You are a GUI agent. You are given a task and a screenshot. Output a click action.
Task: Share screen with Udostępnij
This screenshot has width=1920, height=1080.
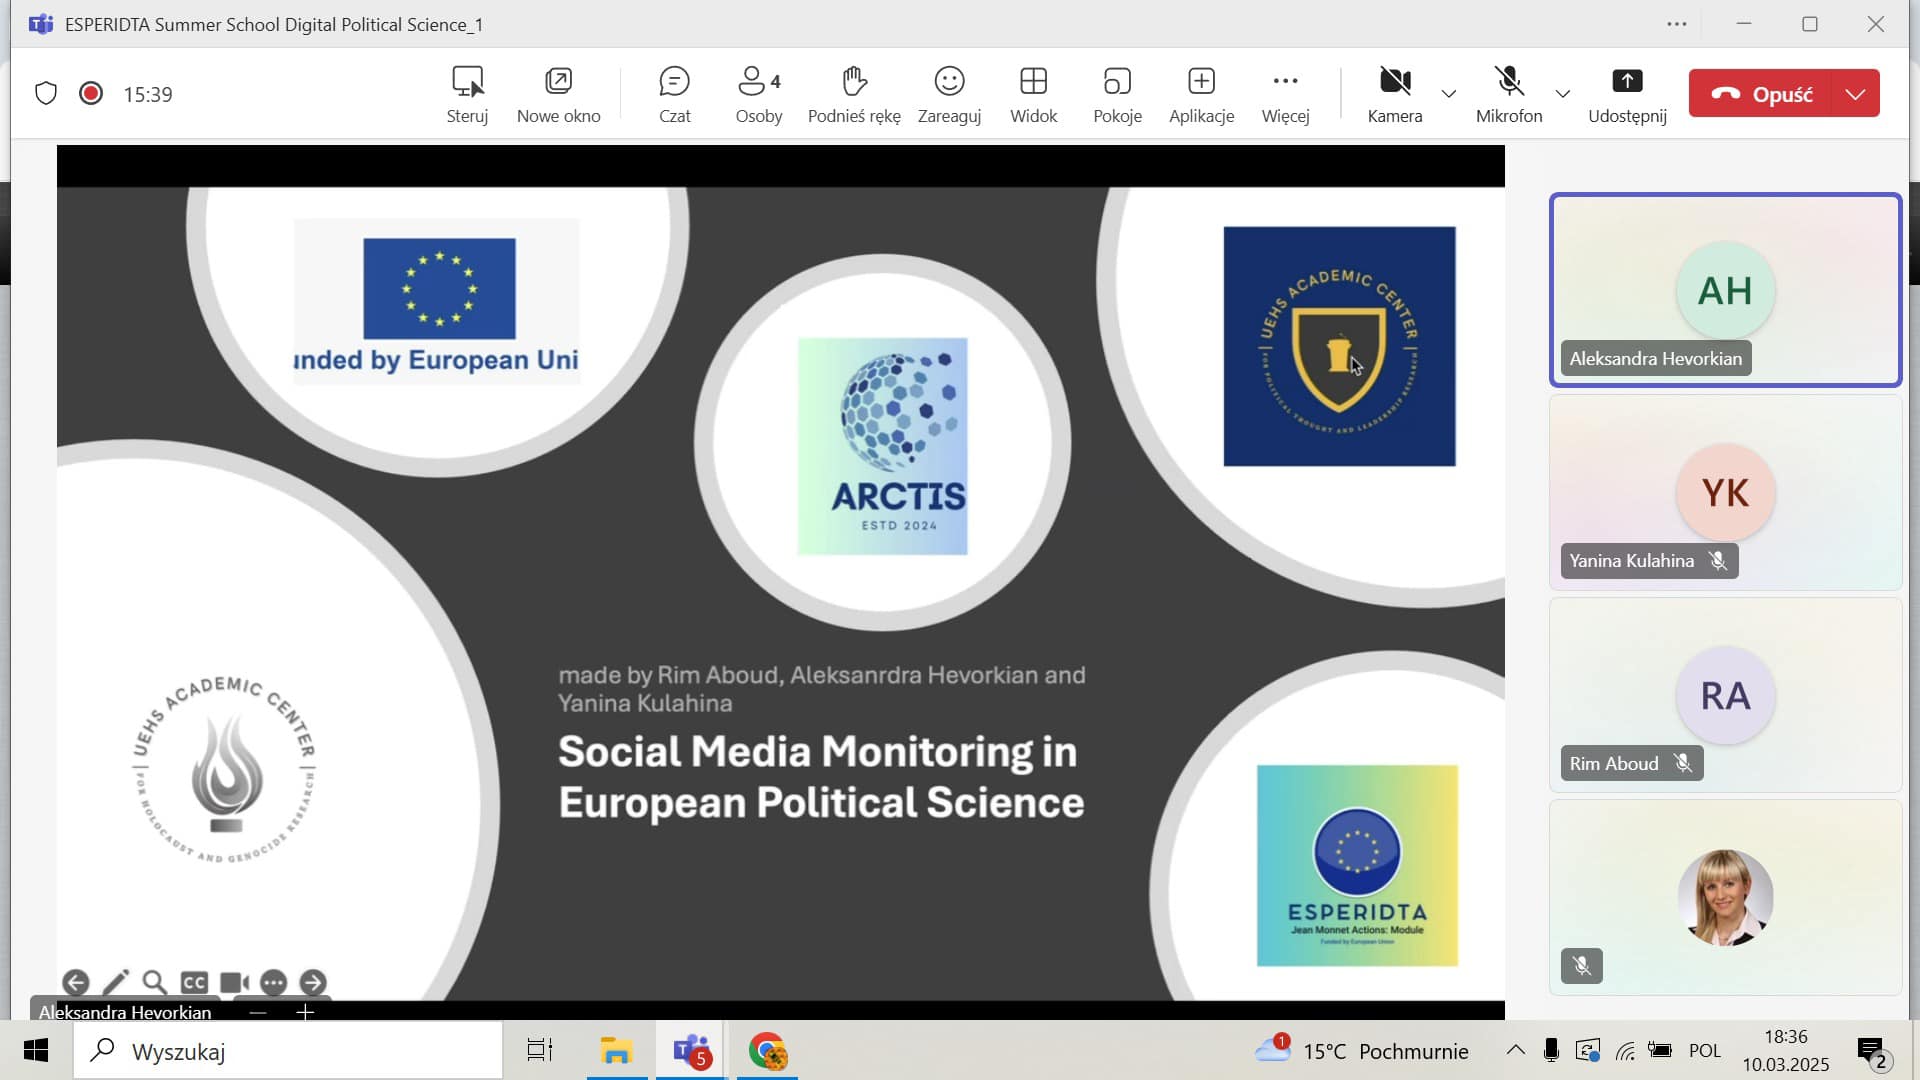[x=1627, y=95]
